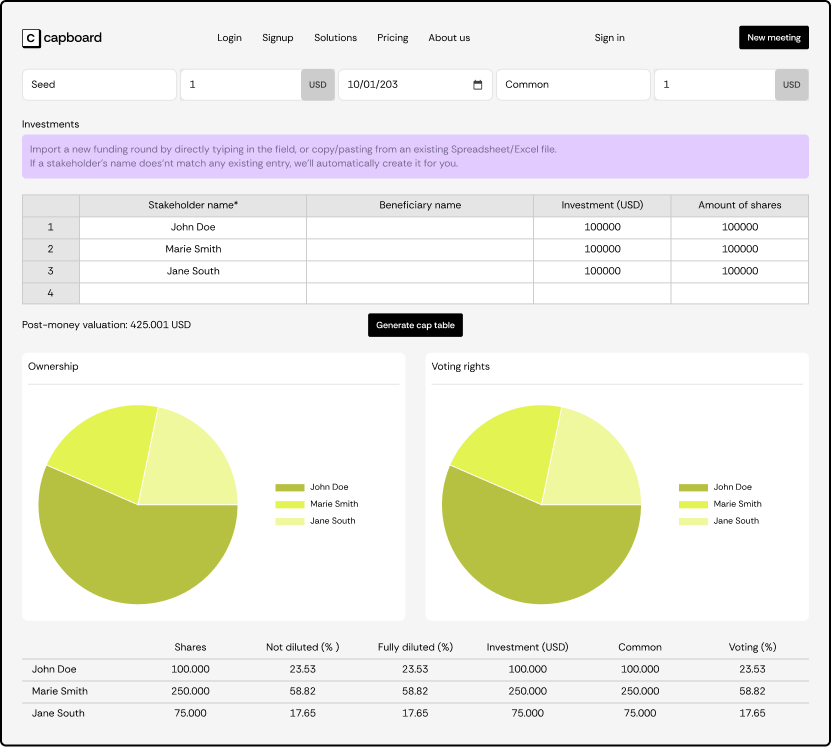Open the Common share class field
This screenshot has height=747, width=831.
click(x=573, y=85)
